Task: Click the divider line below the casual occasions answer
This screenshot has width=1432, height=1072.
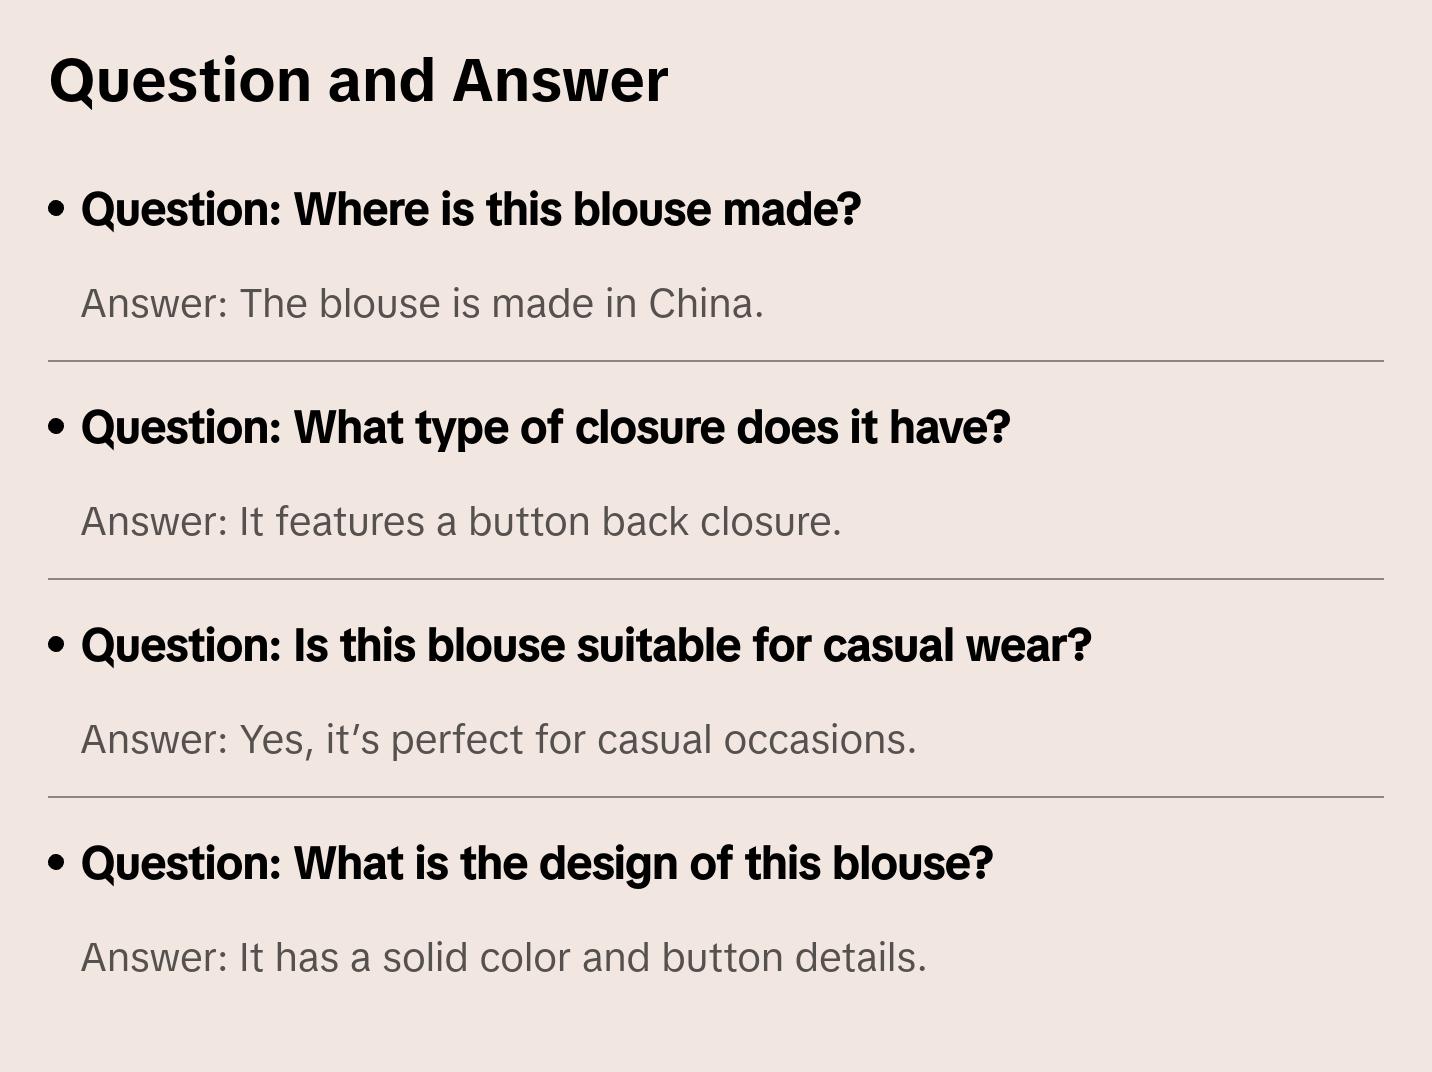Action: (716, 797)
